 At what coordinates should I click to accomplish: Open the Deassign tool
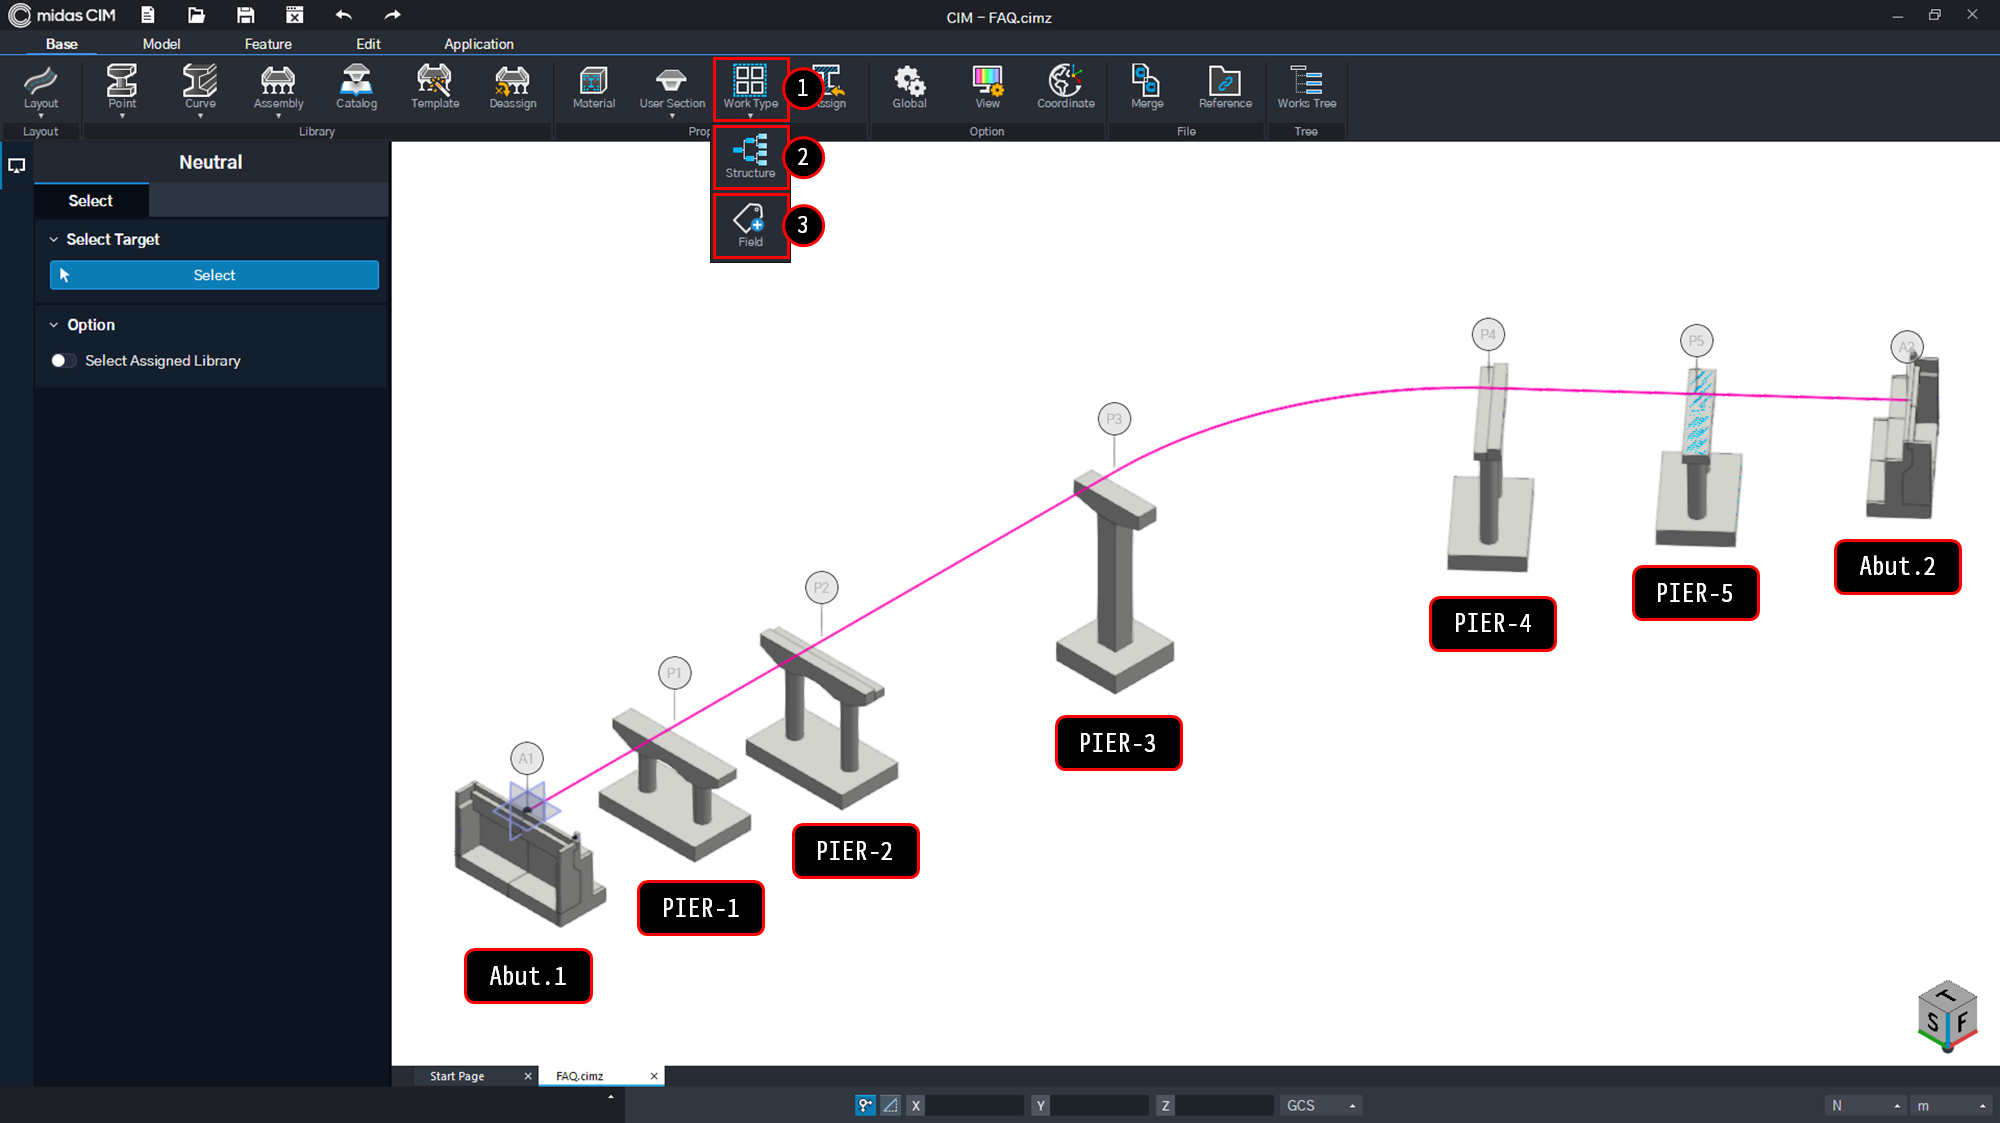tap(512, 87)
